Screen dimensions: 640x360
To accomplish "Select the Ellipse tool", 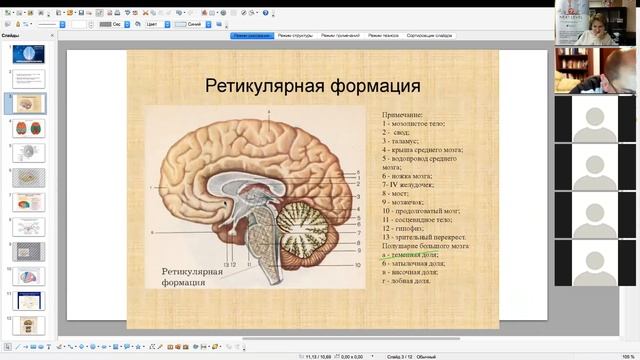I will pos(41,347).
